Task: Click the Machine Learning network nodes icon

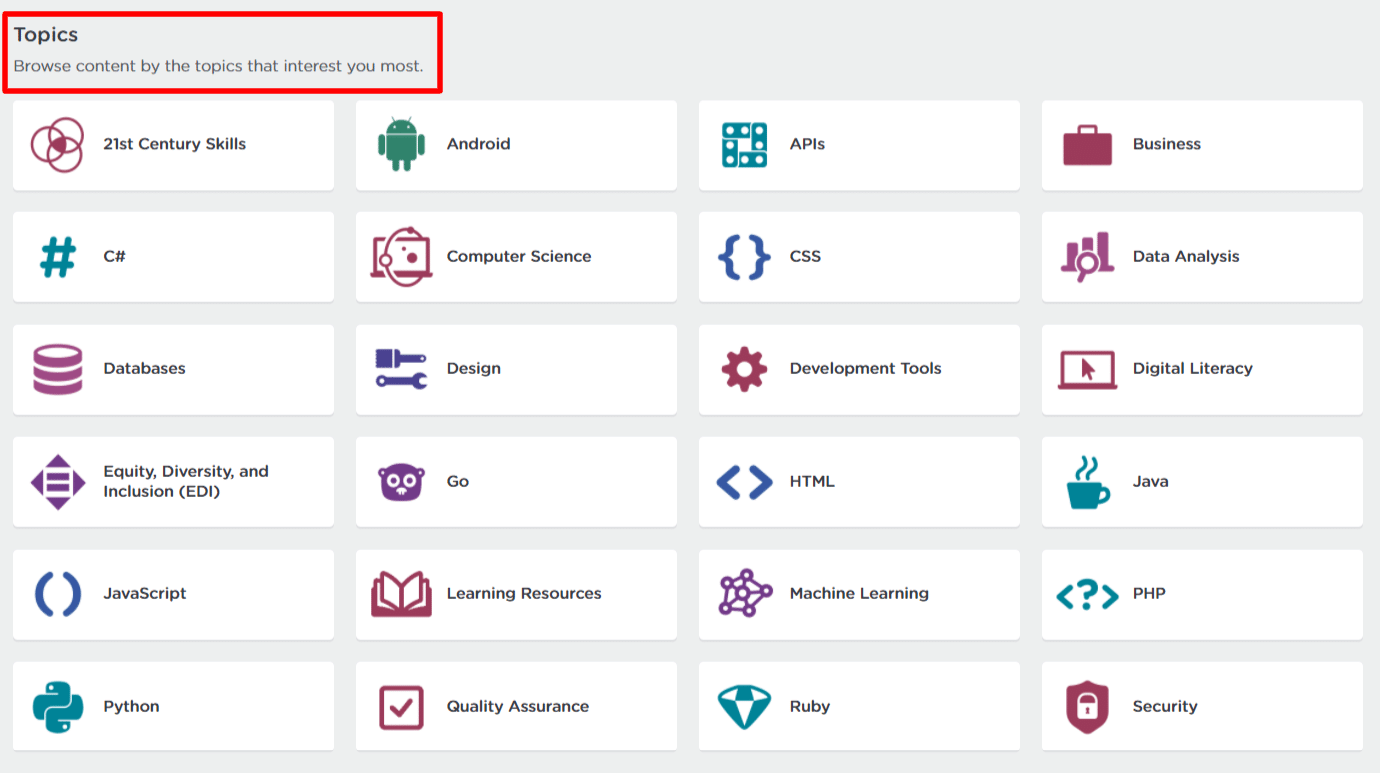Action: [x=745, y=594]
